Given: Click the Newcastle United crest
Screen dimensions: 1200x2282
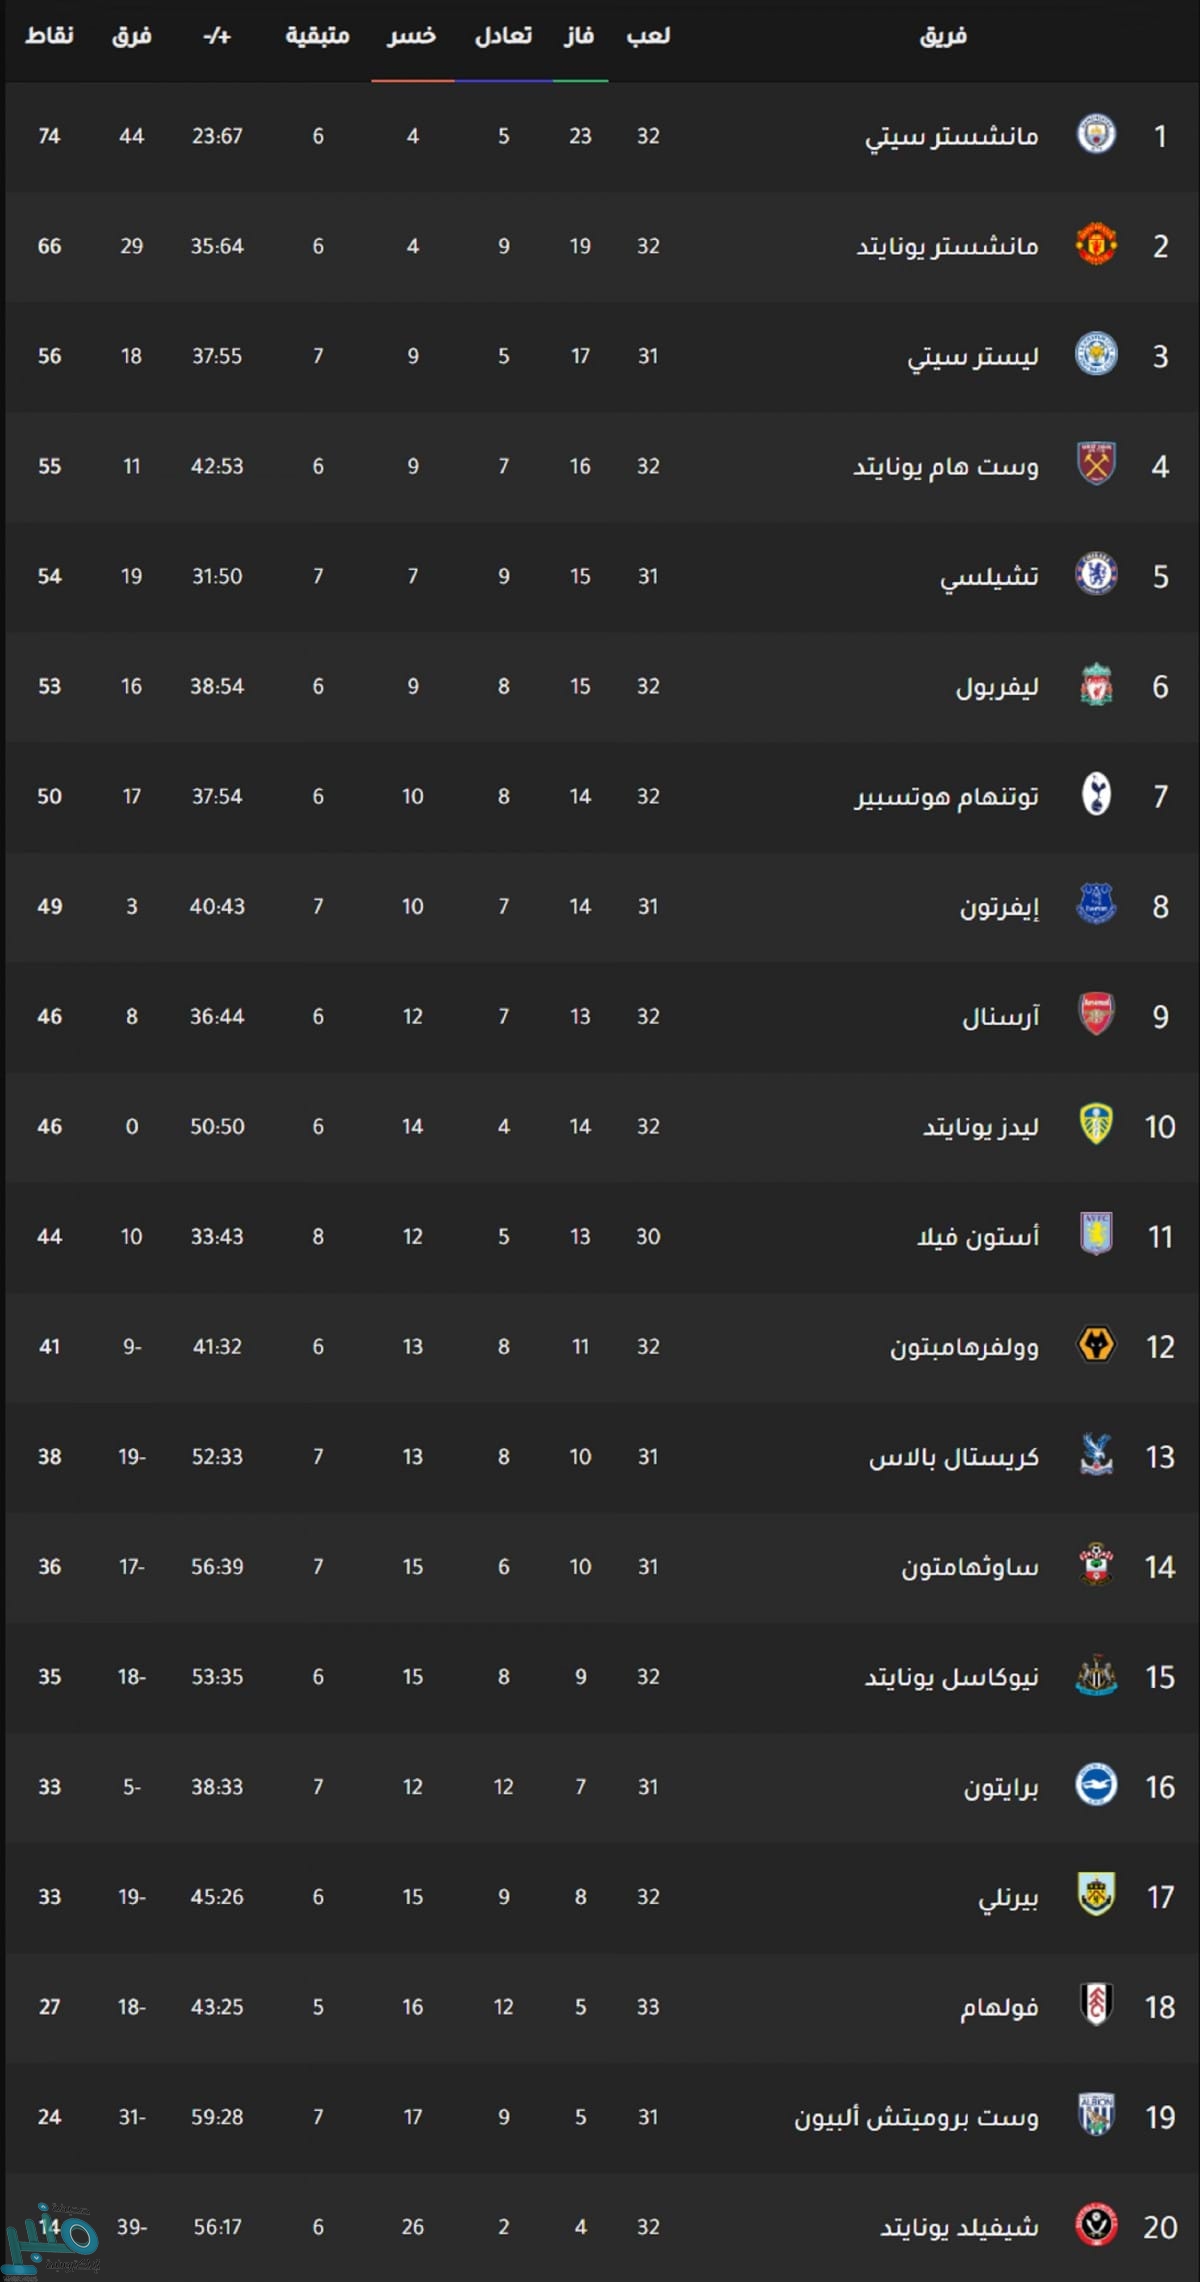Looking at the screenshot, I should coord(1096,1675).
